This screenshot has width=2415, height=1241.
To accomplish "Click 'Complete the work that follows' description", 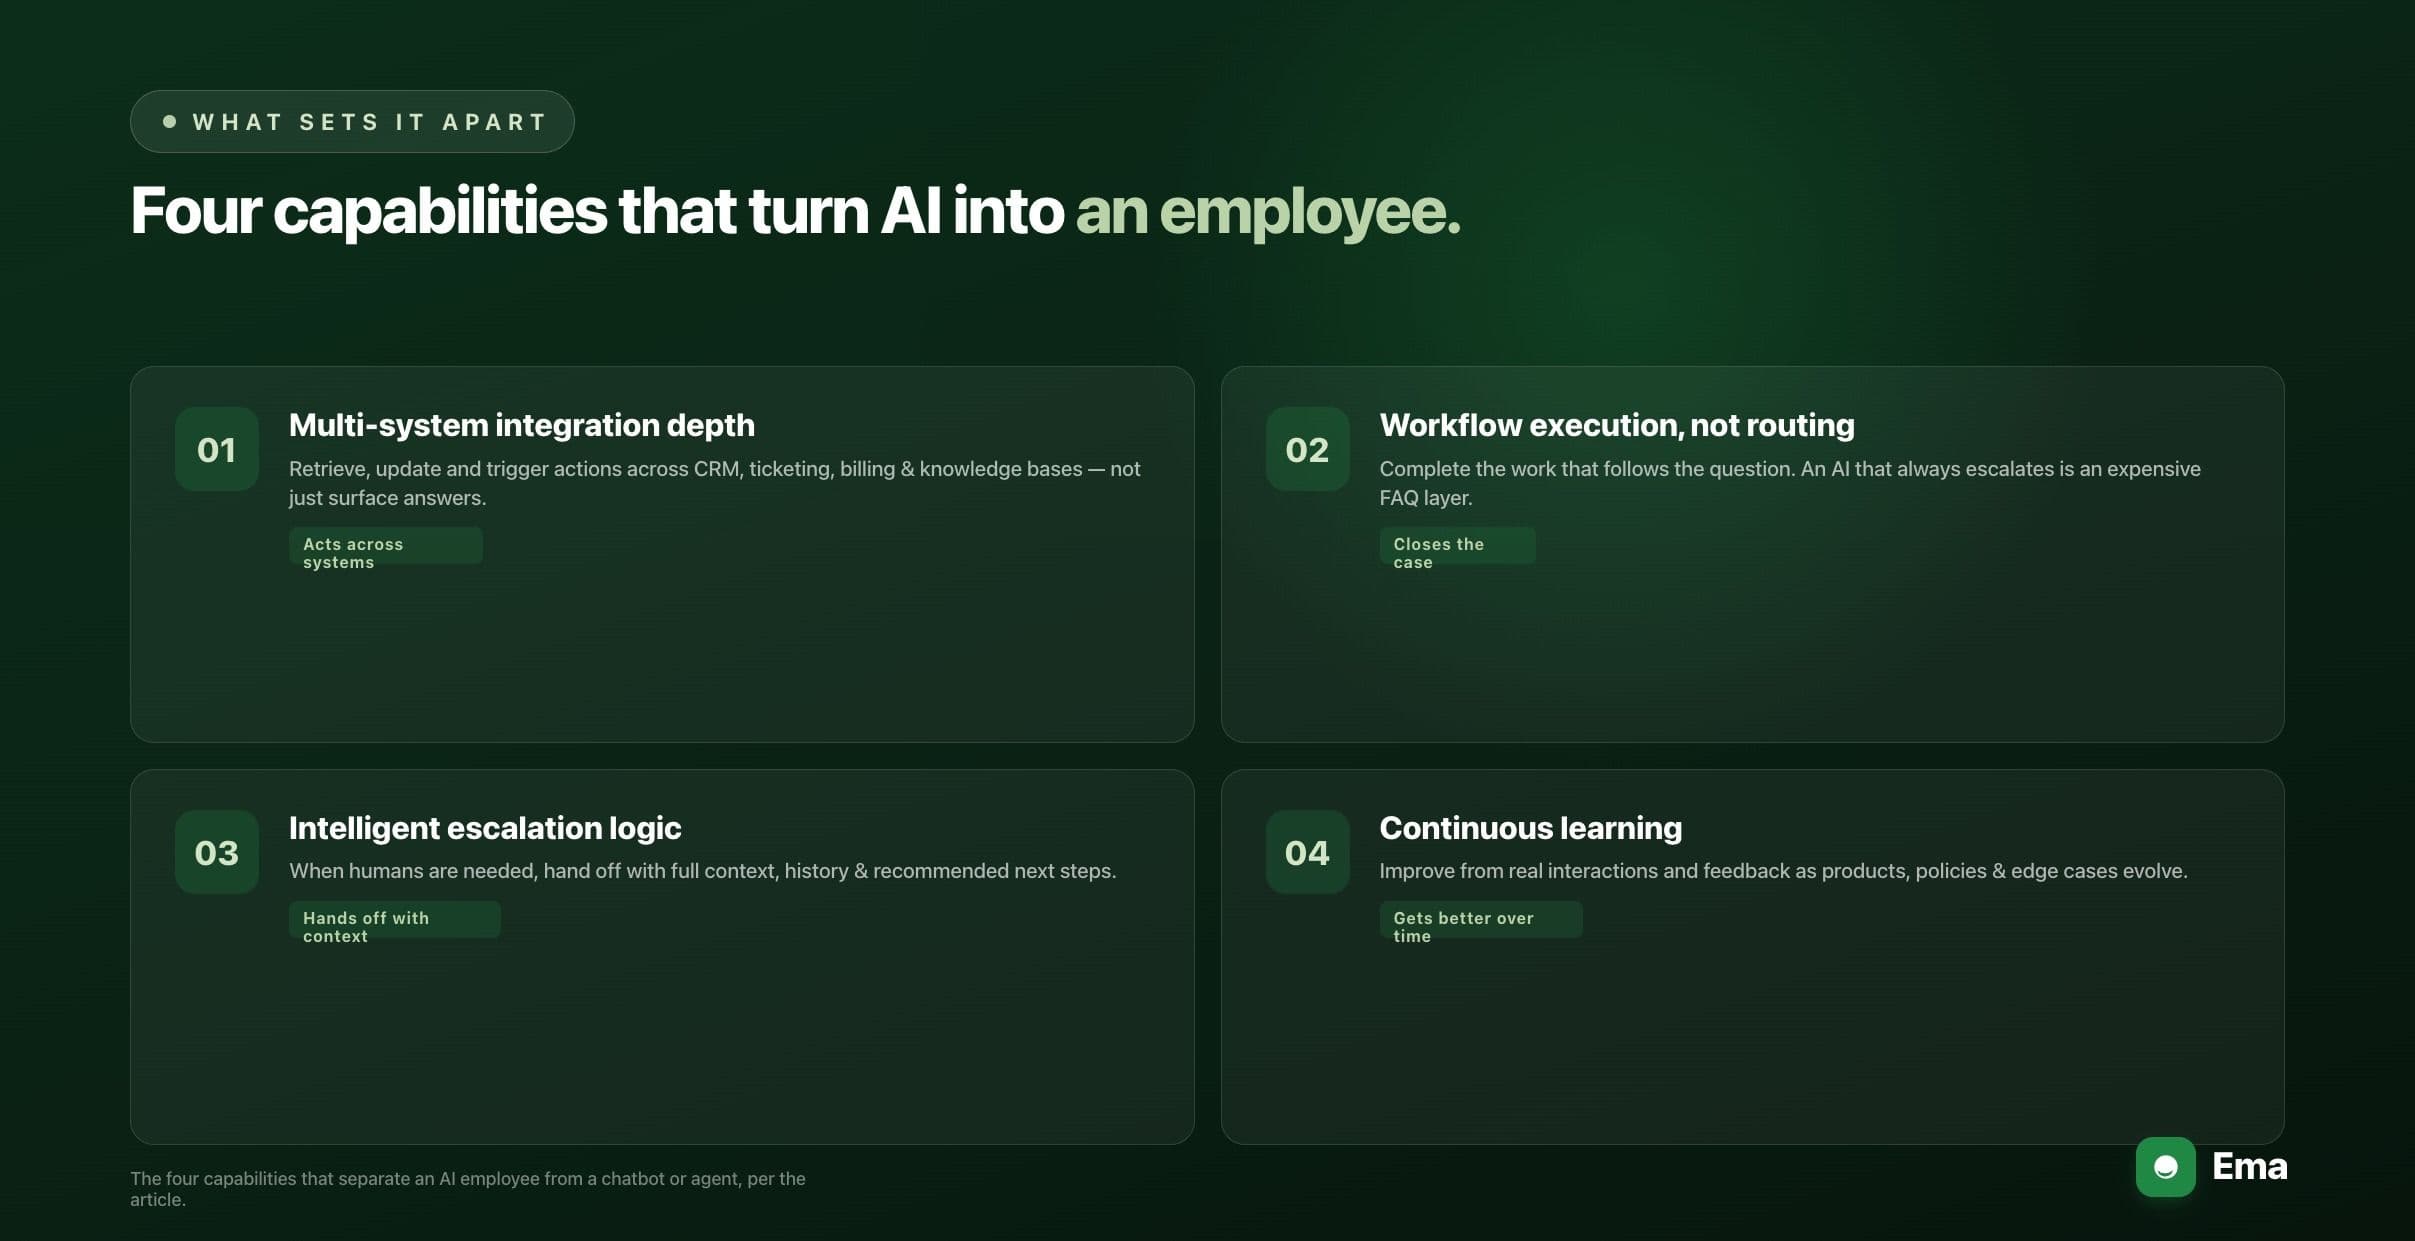I will click(1790, 483).
